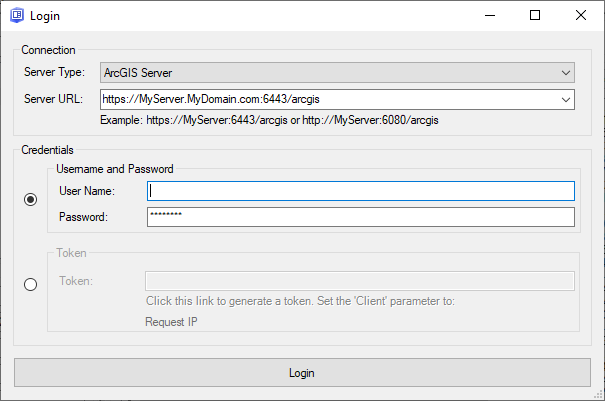Maximize the Login dialog window

pyautogui.click(x=535, y=16)
